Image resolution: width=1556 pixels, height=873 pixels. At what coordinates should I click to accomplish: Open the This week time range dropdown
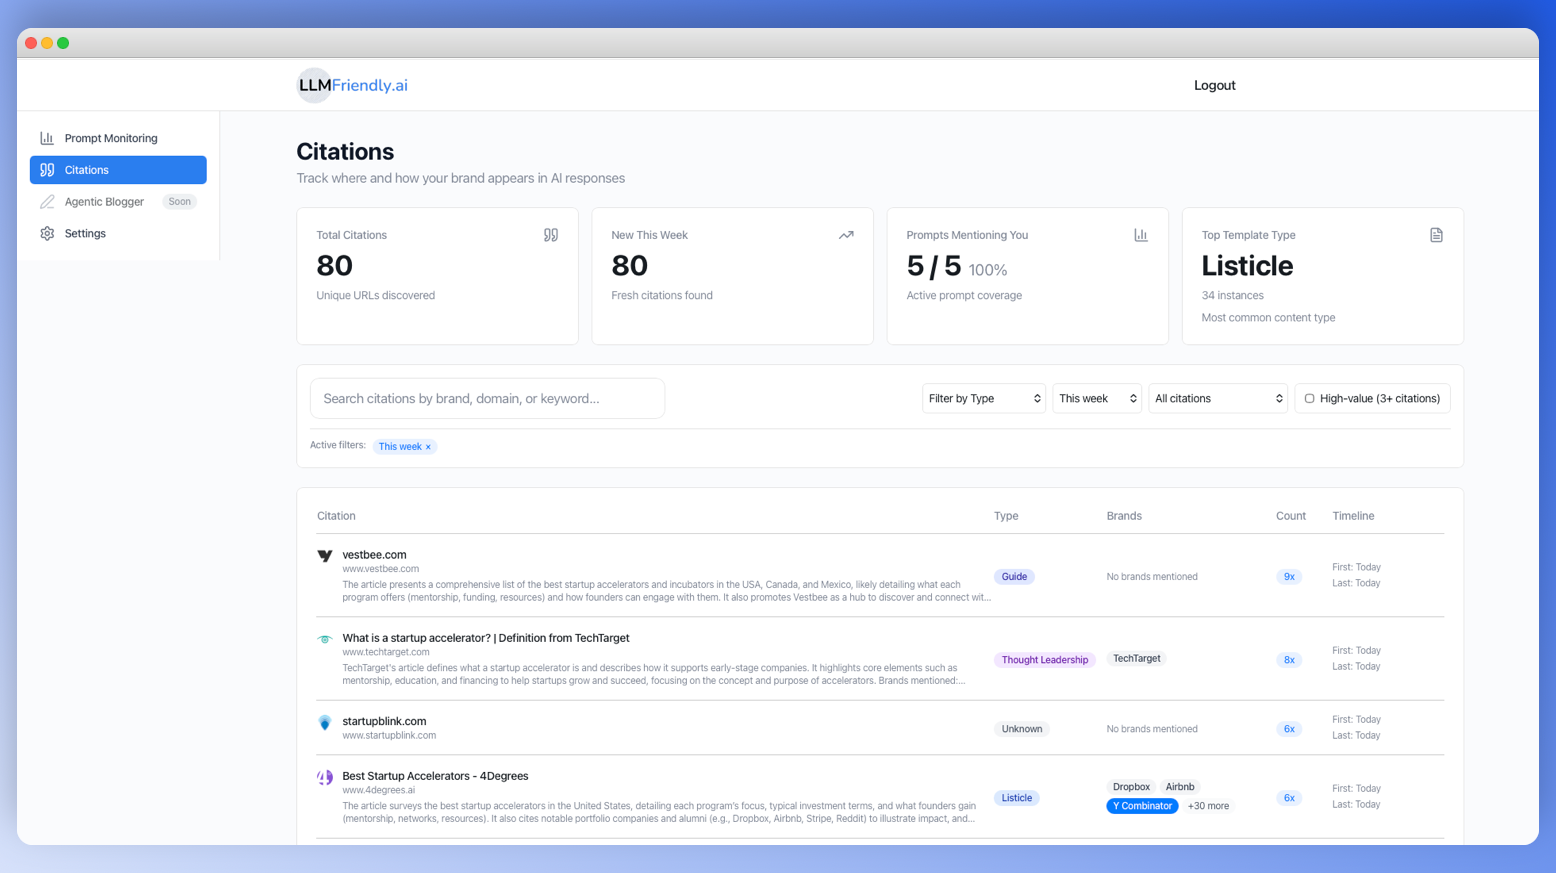coord(1096,397)
